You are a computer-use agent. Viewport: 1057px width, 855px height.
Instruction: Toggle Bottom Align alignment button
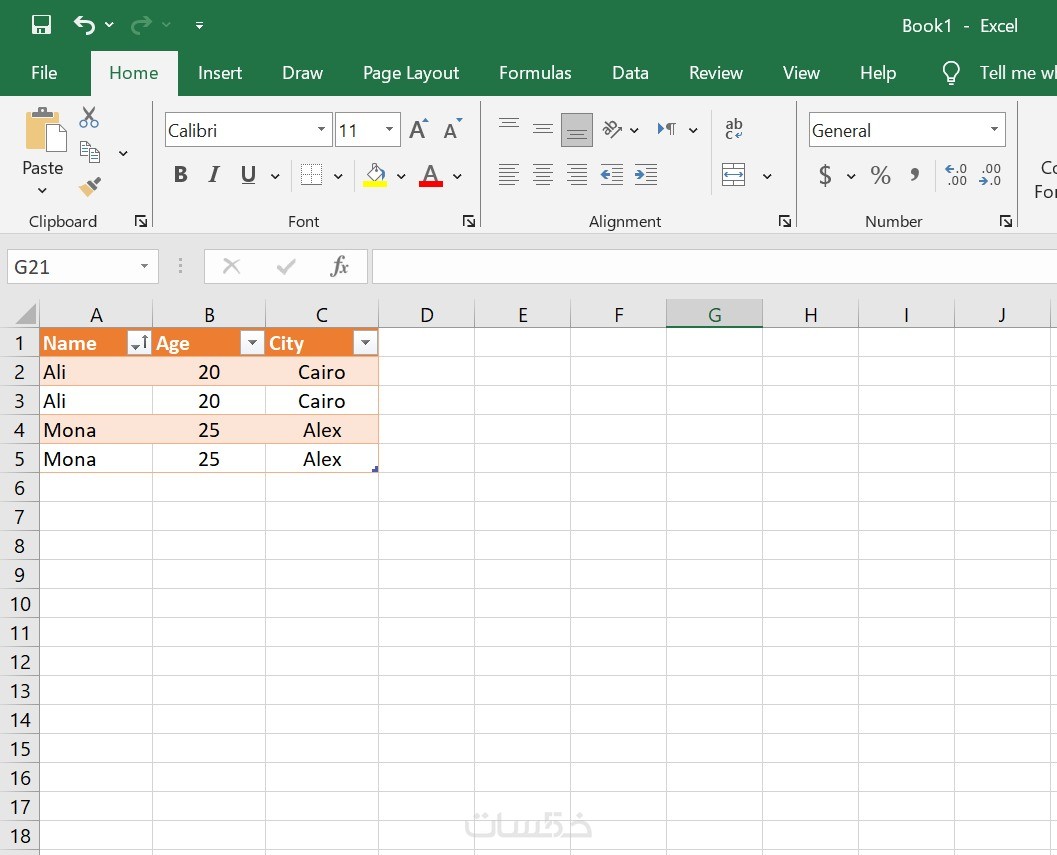pyautogui.click(x=576, y=129)
